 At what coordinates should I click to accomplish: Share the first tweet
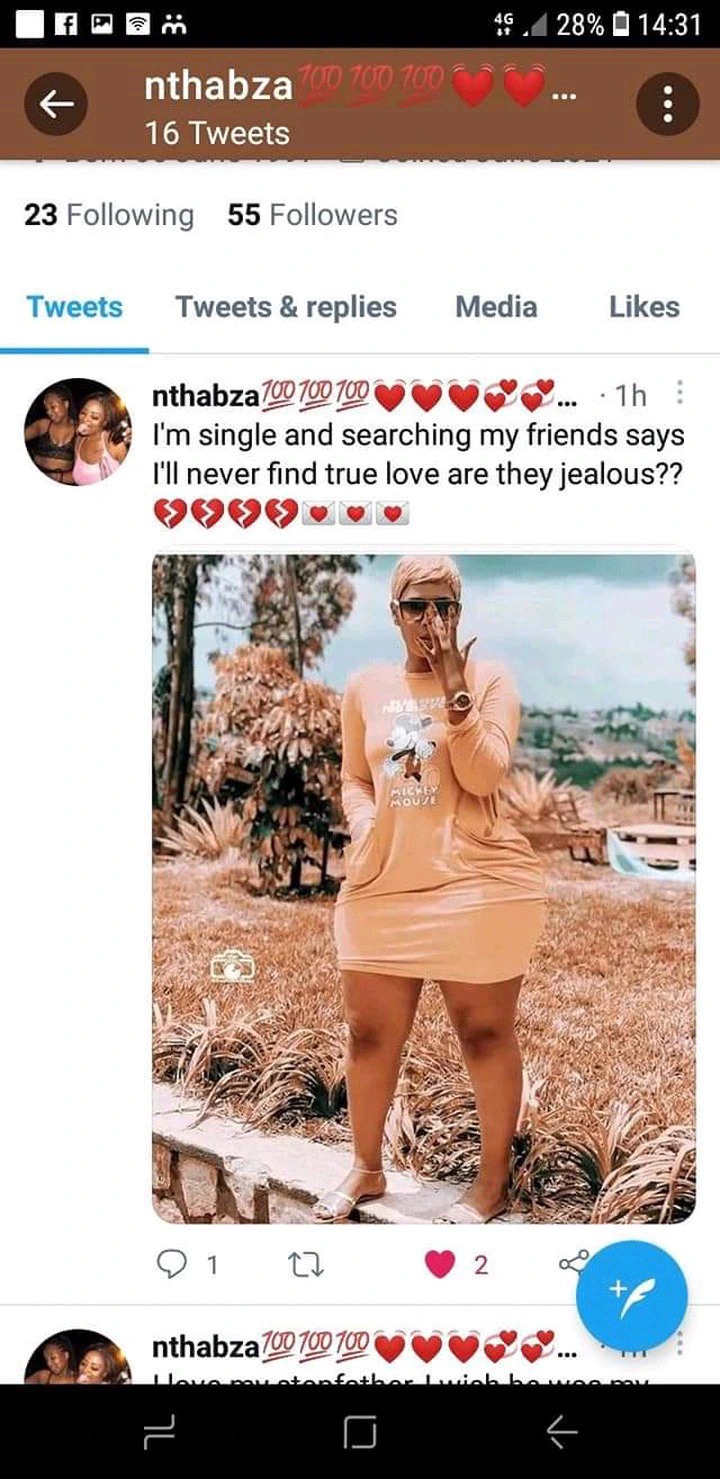573,1263
